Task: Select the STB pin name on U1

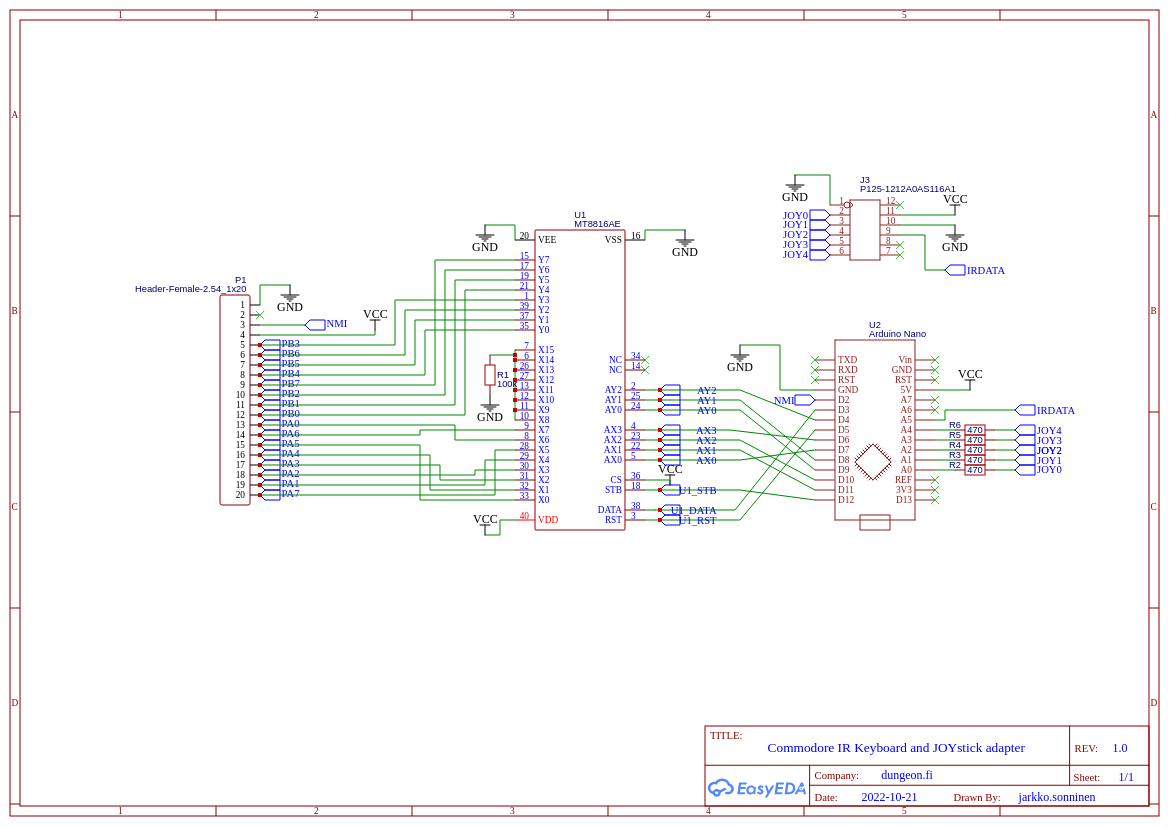Action: point(613,490)
